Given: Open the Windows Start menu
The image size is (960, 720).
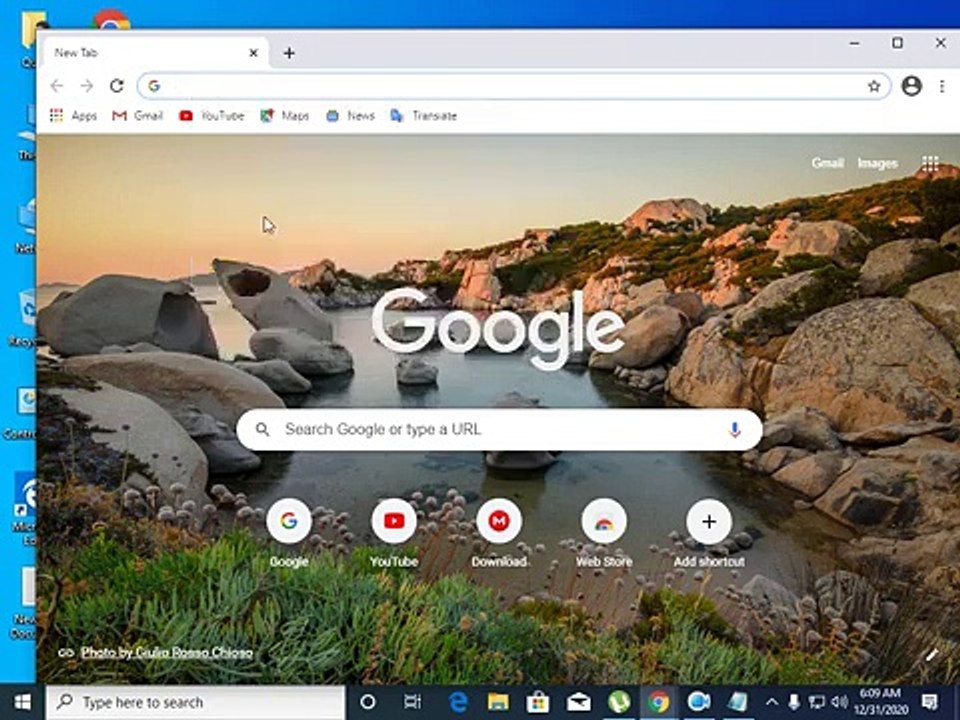Looking at the screenshot, I should pos(22,702).
